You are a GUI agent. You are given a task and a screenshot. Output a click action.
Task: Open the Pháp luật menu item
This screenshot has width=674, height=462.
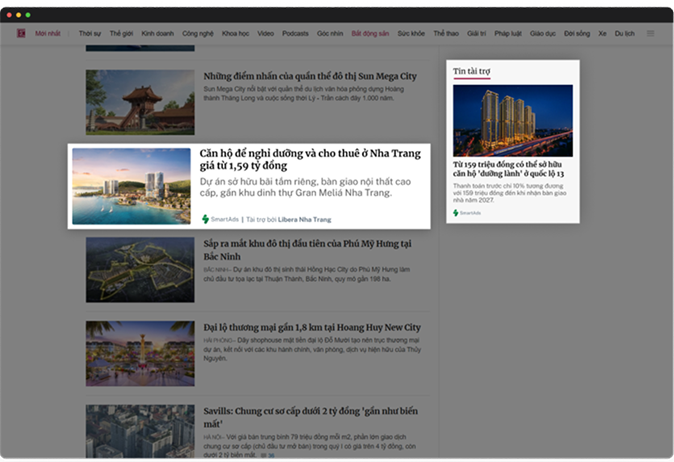(x=508, y=34)
